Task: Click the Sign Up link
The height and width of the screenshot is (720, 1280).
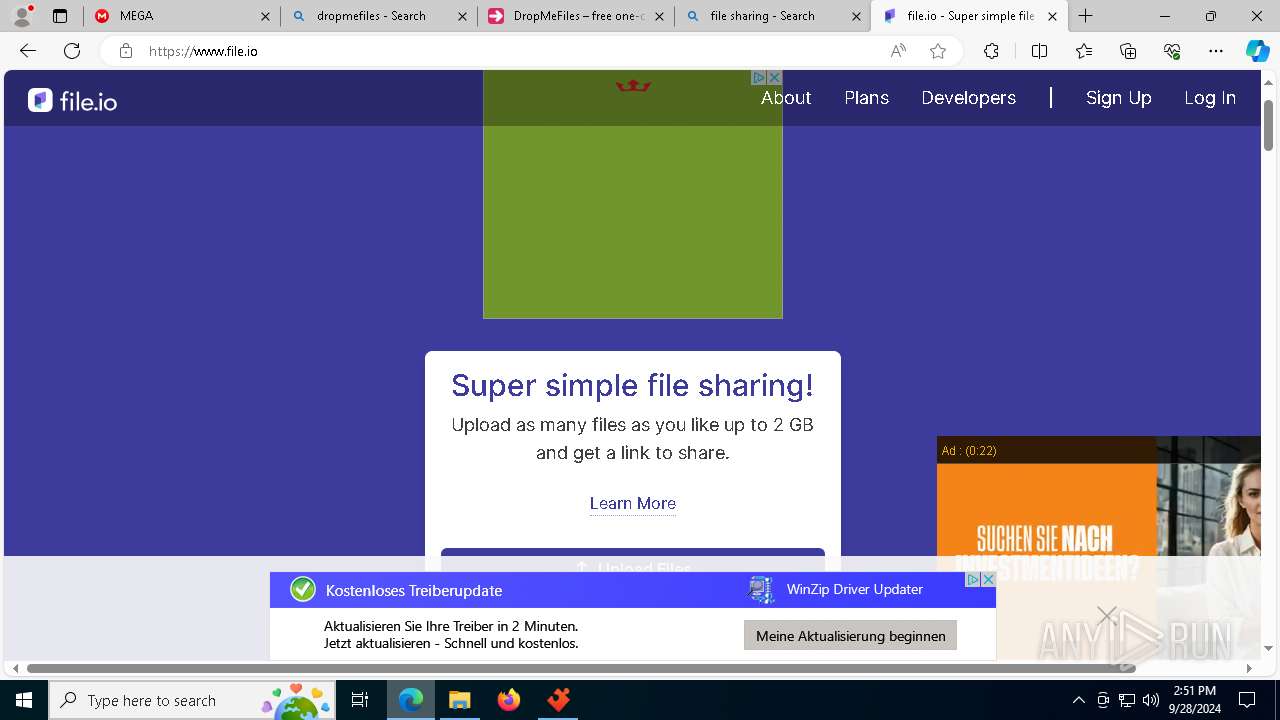Action: [1118, 97]
